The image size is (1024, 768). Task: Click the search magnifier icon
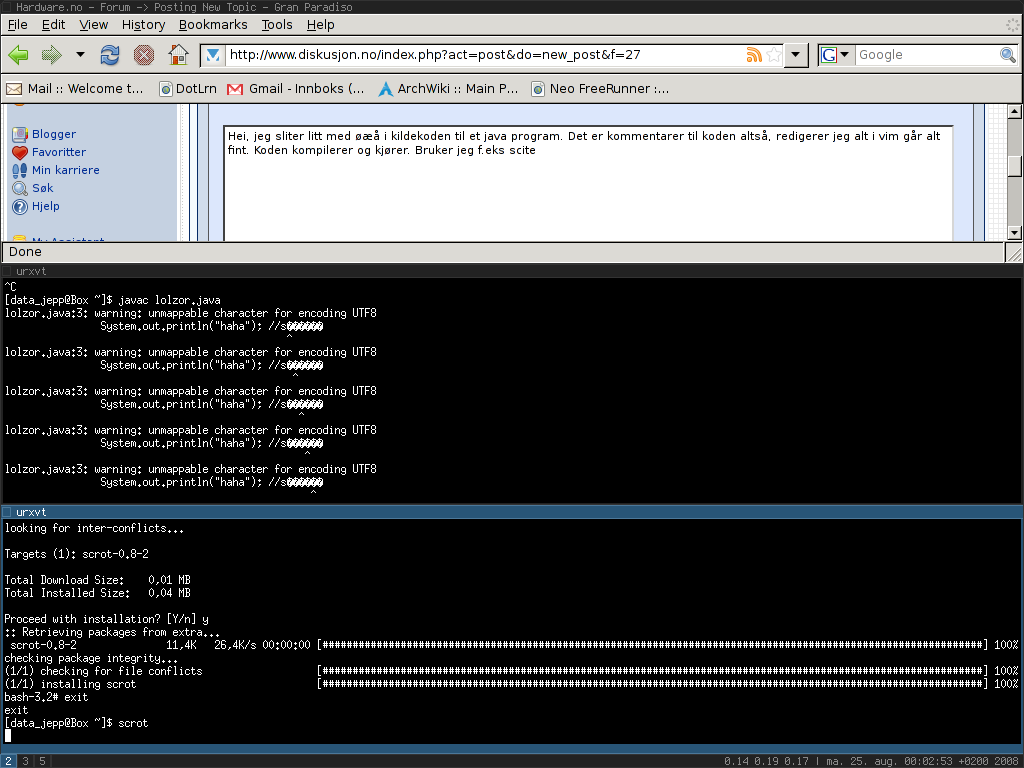point(1008,55)
